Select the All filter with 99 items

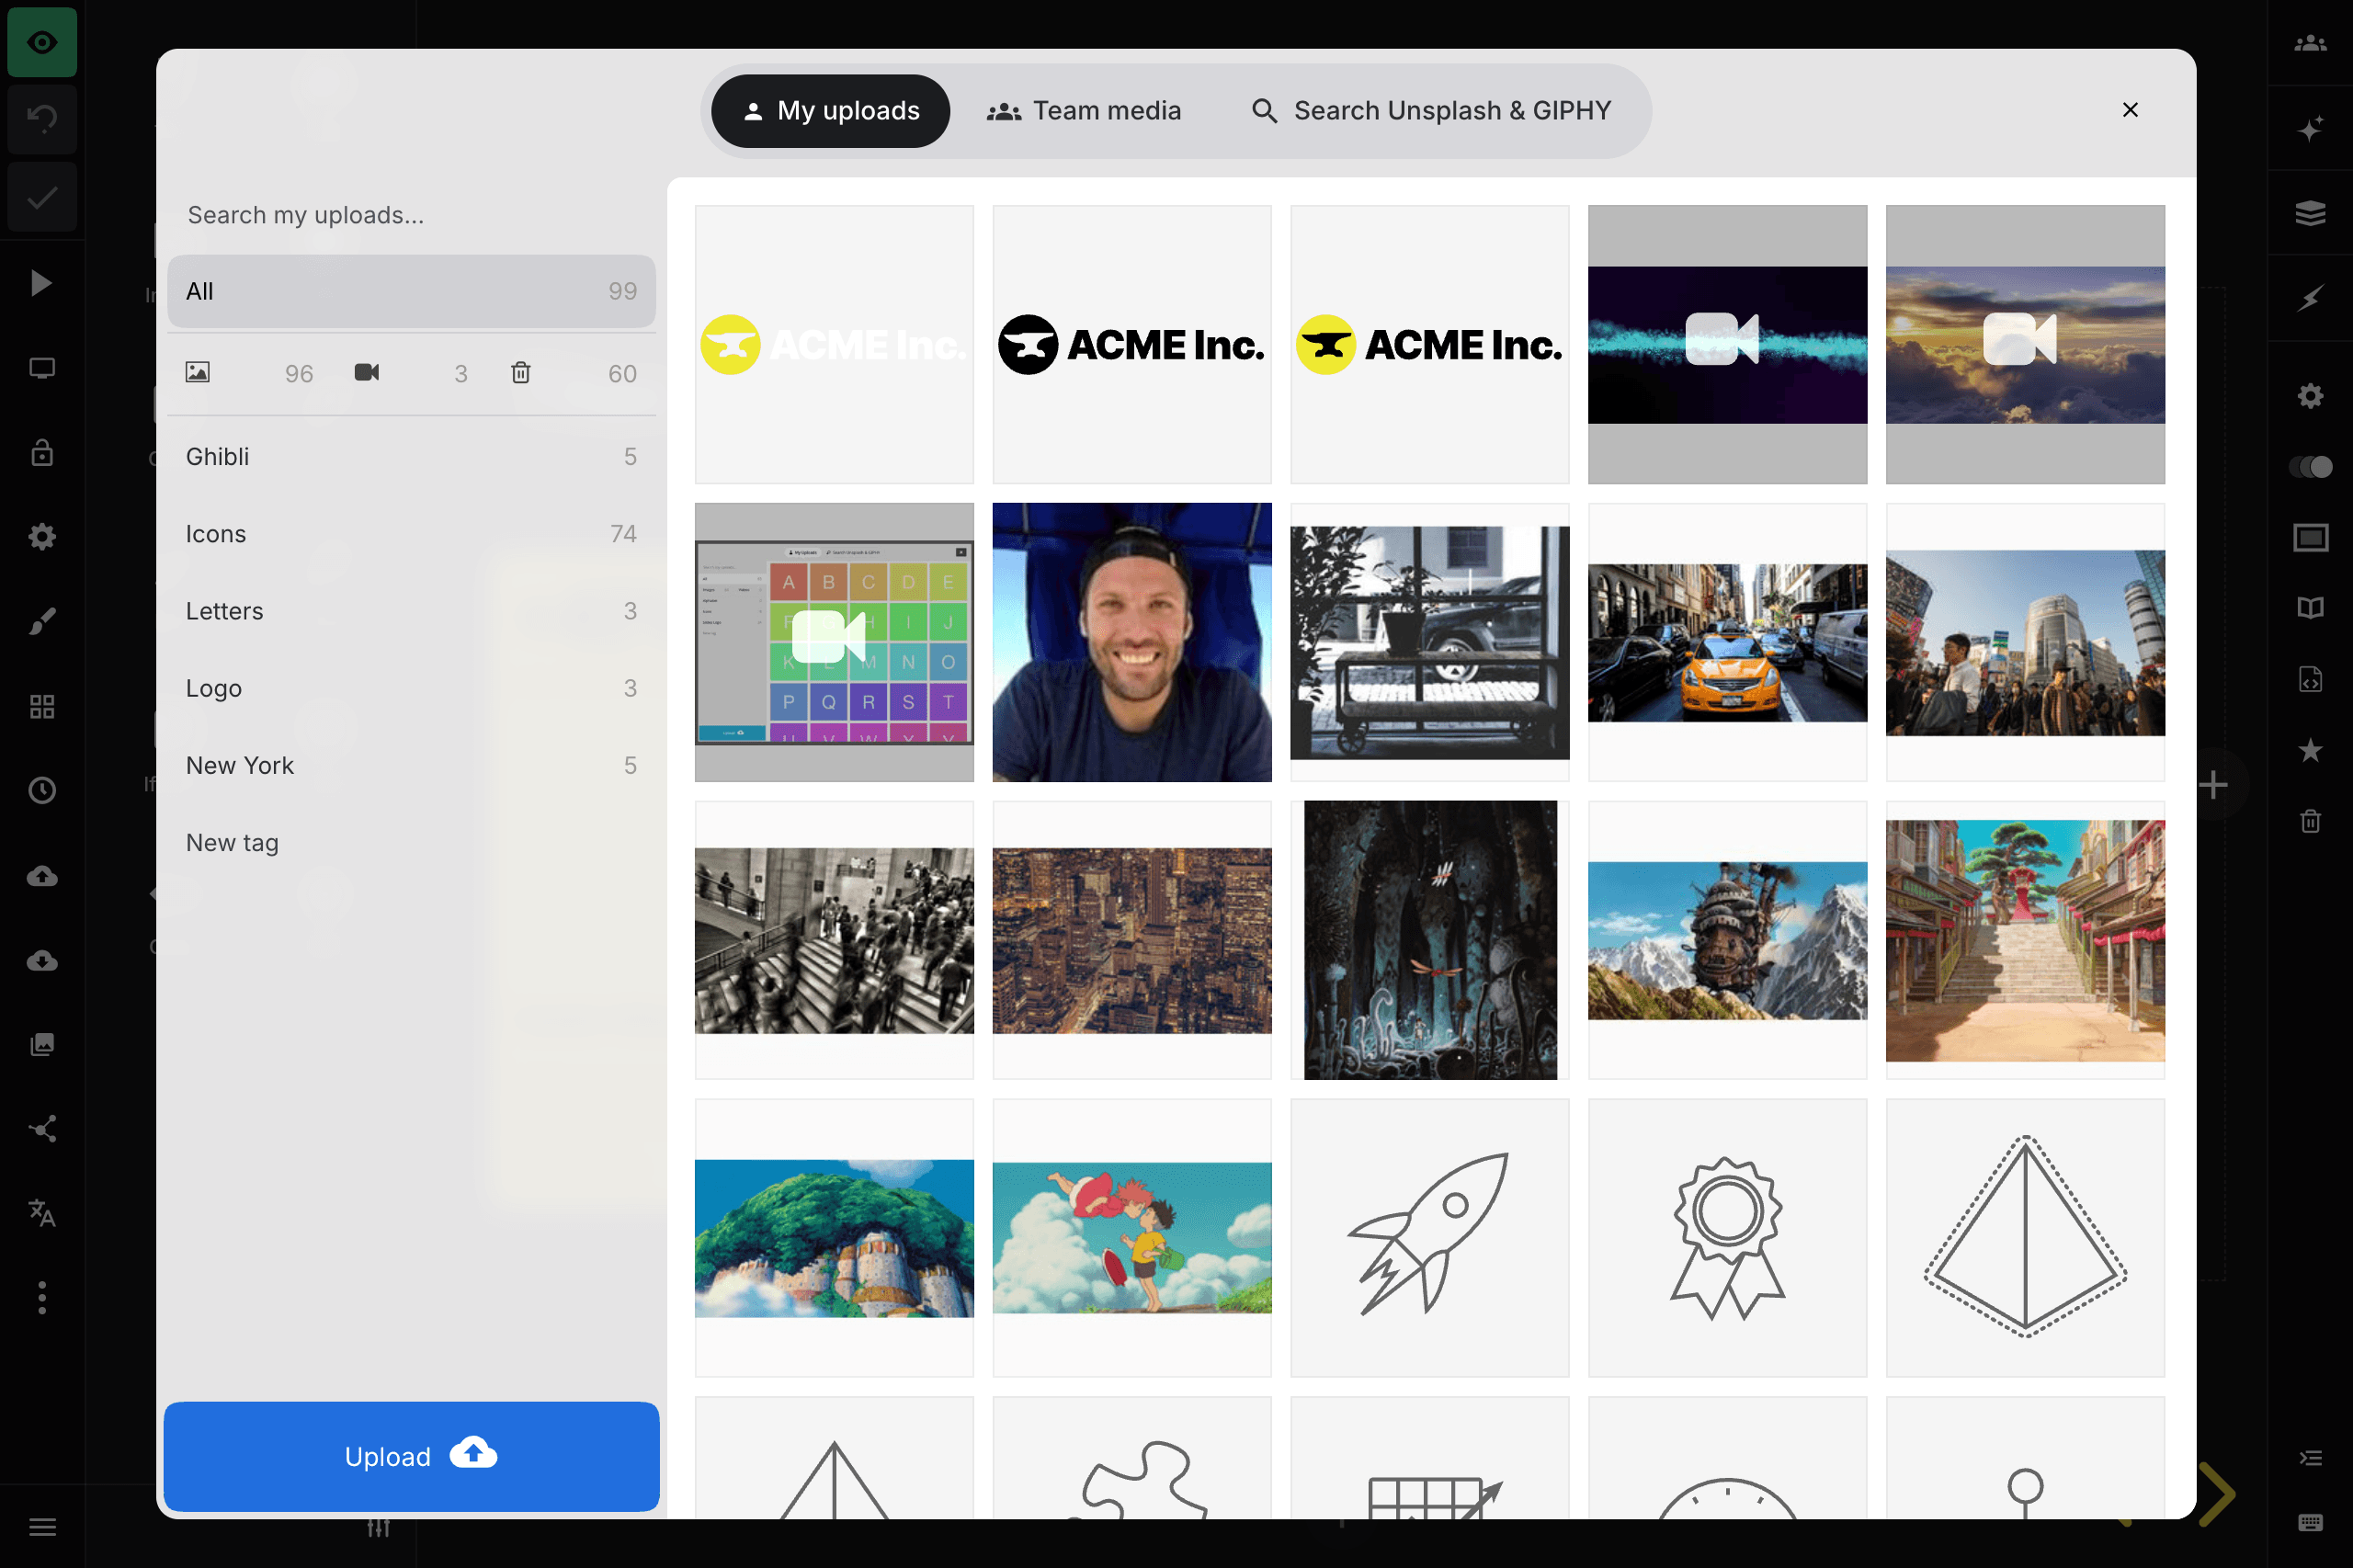pos(411,291)
